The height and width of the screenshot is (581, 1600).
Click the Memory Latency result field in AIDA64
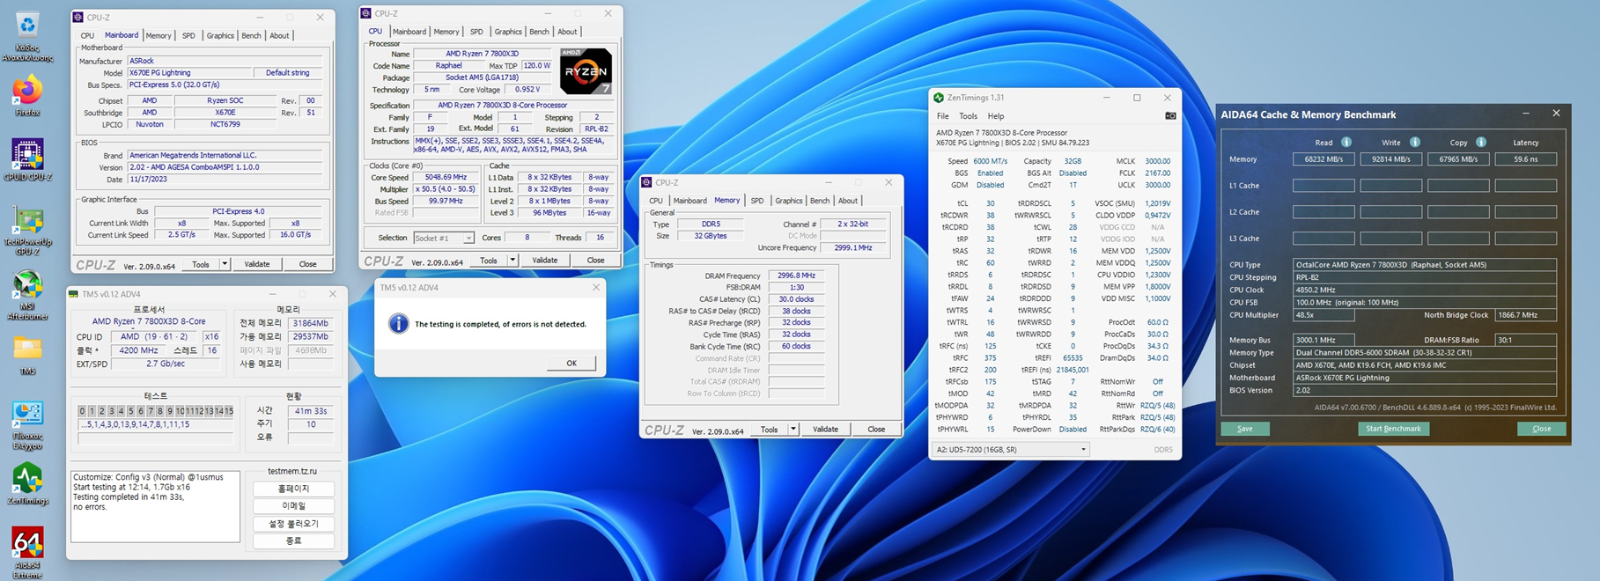pyautogui.click(x=1526, y=159)
